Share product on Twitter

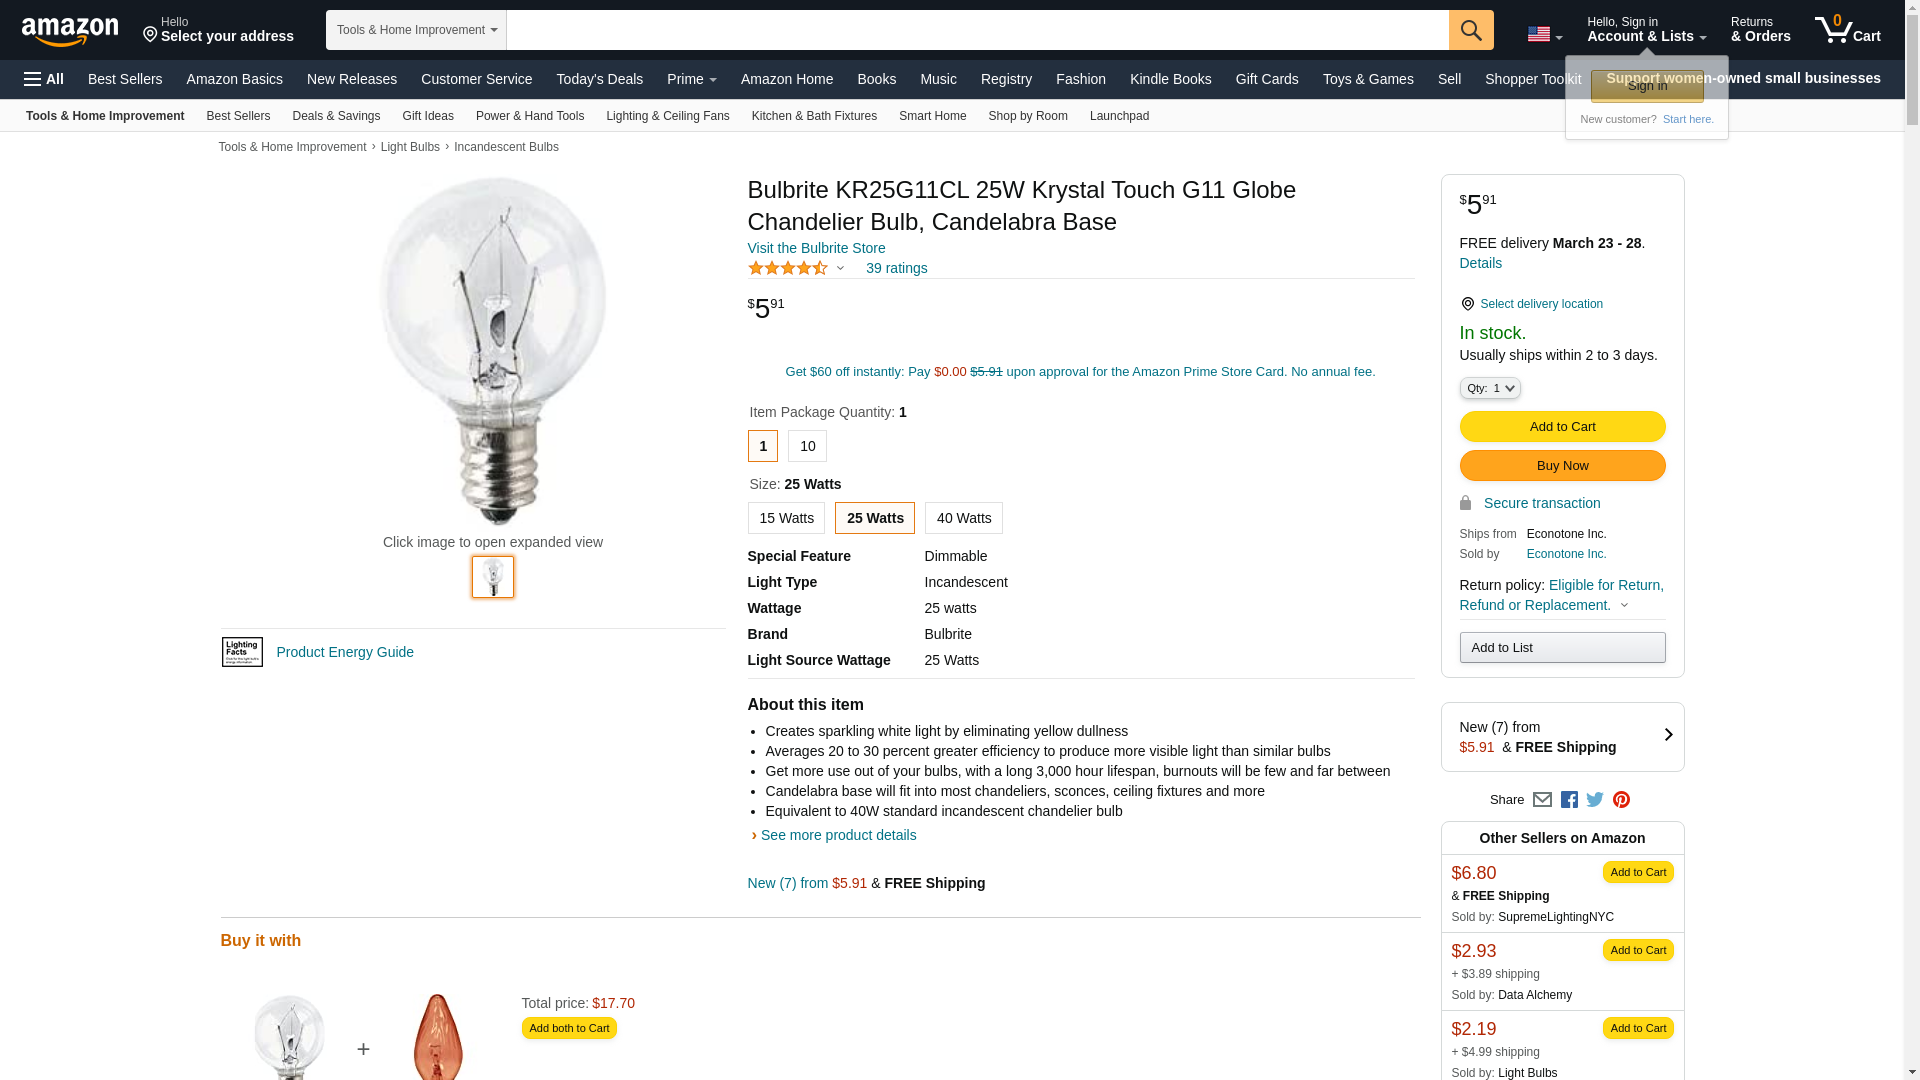point(1595,800)
